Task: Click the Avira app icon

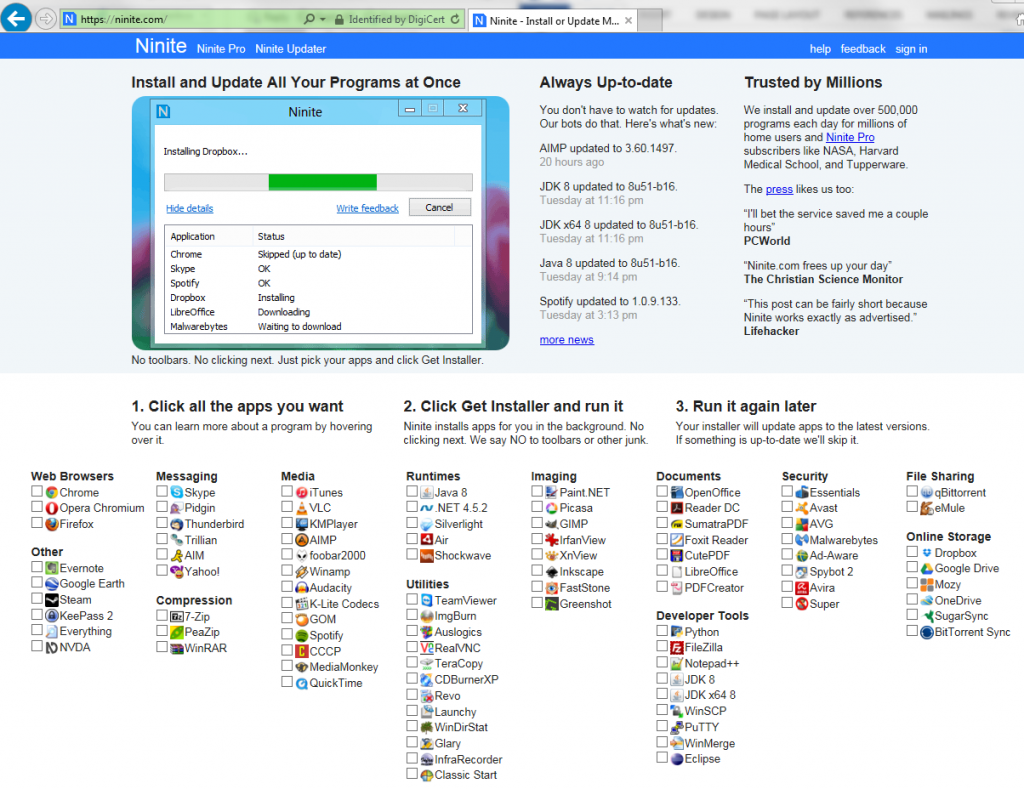Action: (802, 588)
